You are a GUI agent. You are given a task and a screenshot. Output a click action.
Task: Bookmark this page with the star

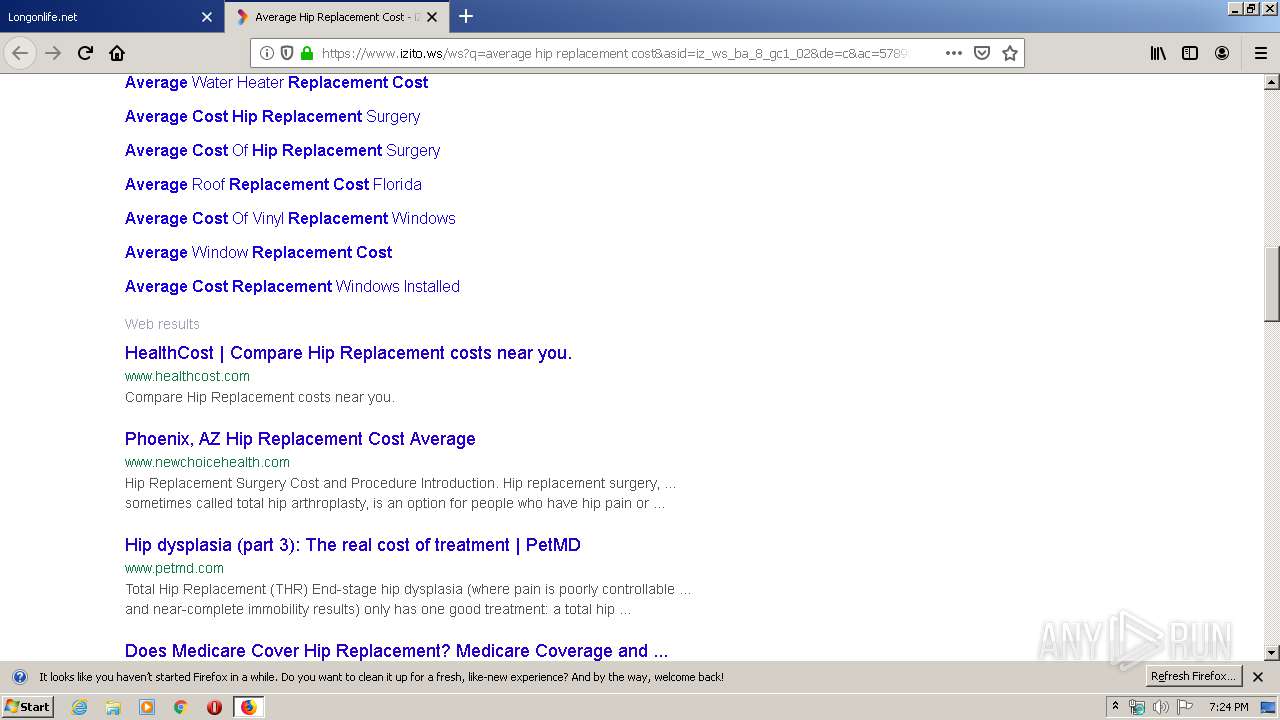(x=1010, y=53)
